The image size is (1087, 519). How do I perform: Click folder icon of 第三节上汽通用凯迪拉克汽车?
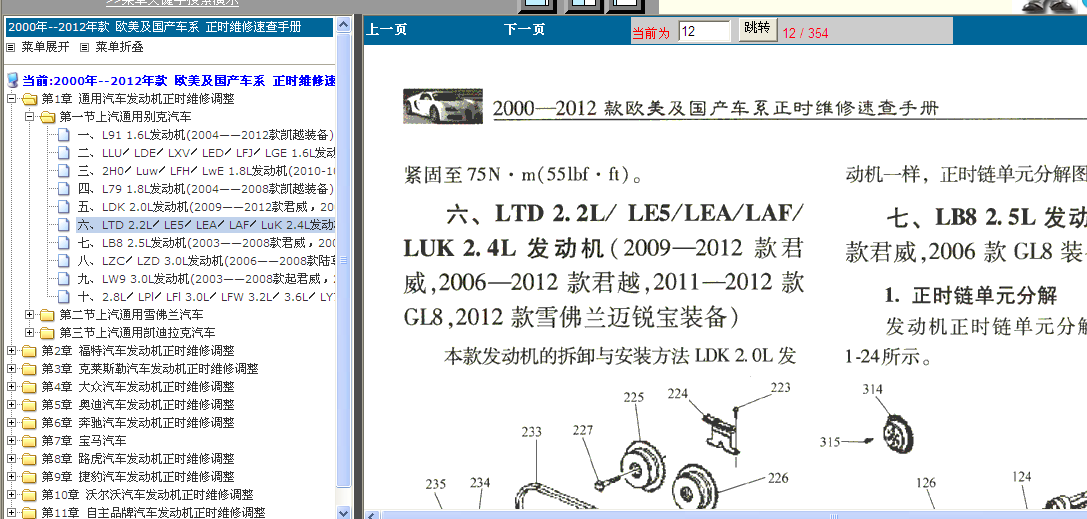click(47, 333)
